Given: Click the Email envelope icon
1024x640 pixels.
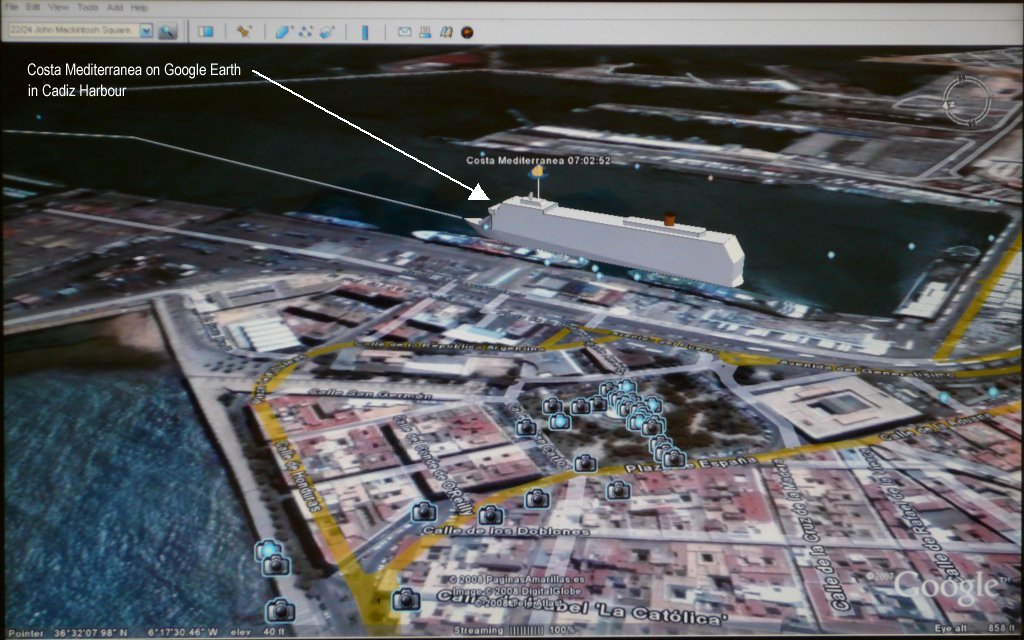Looking at the screenshot, I should (x=404, y=31).
